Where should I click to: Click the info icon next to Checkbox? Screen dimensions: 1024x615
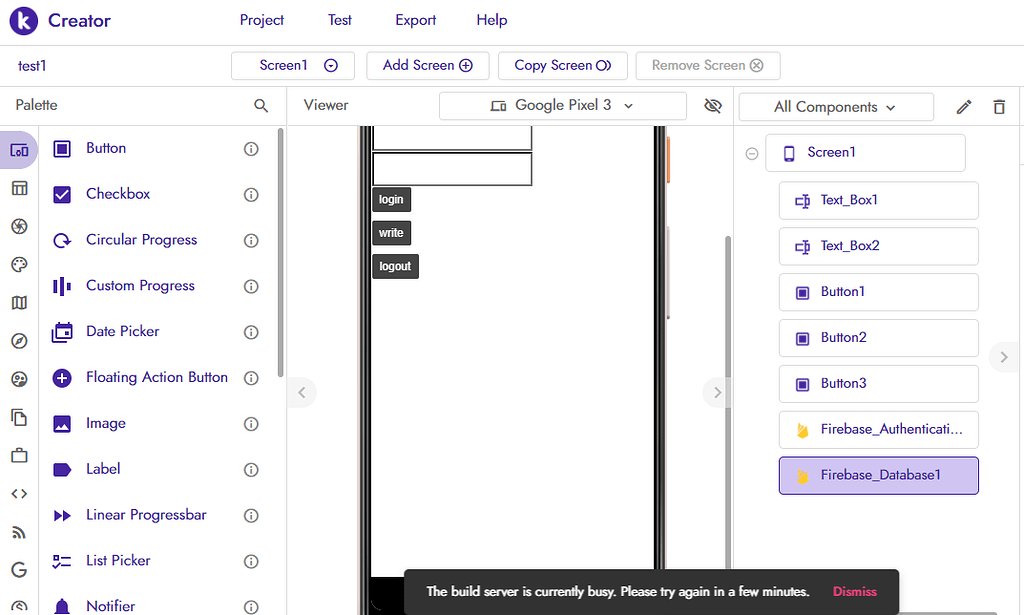(251, 194)
